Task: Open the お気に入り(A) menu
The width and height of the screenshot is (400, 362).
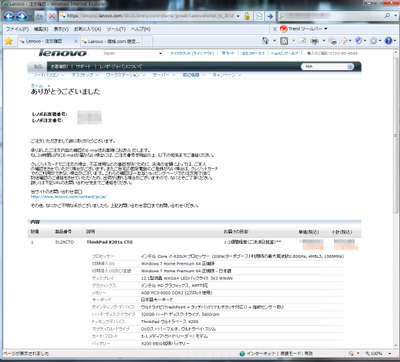Action: pos(87,29)
